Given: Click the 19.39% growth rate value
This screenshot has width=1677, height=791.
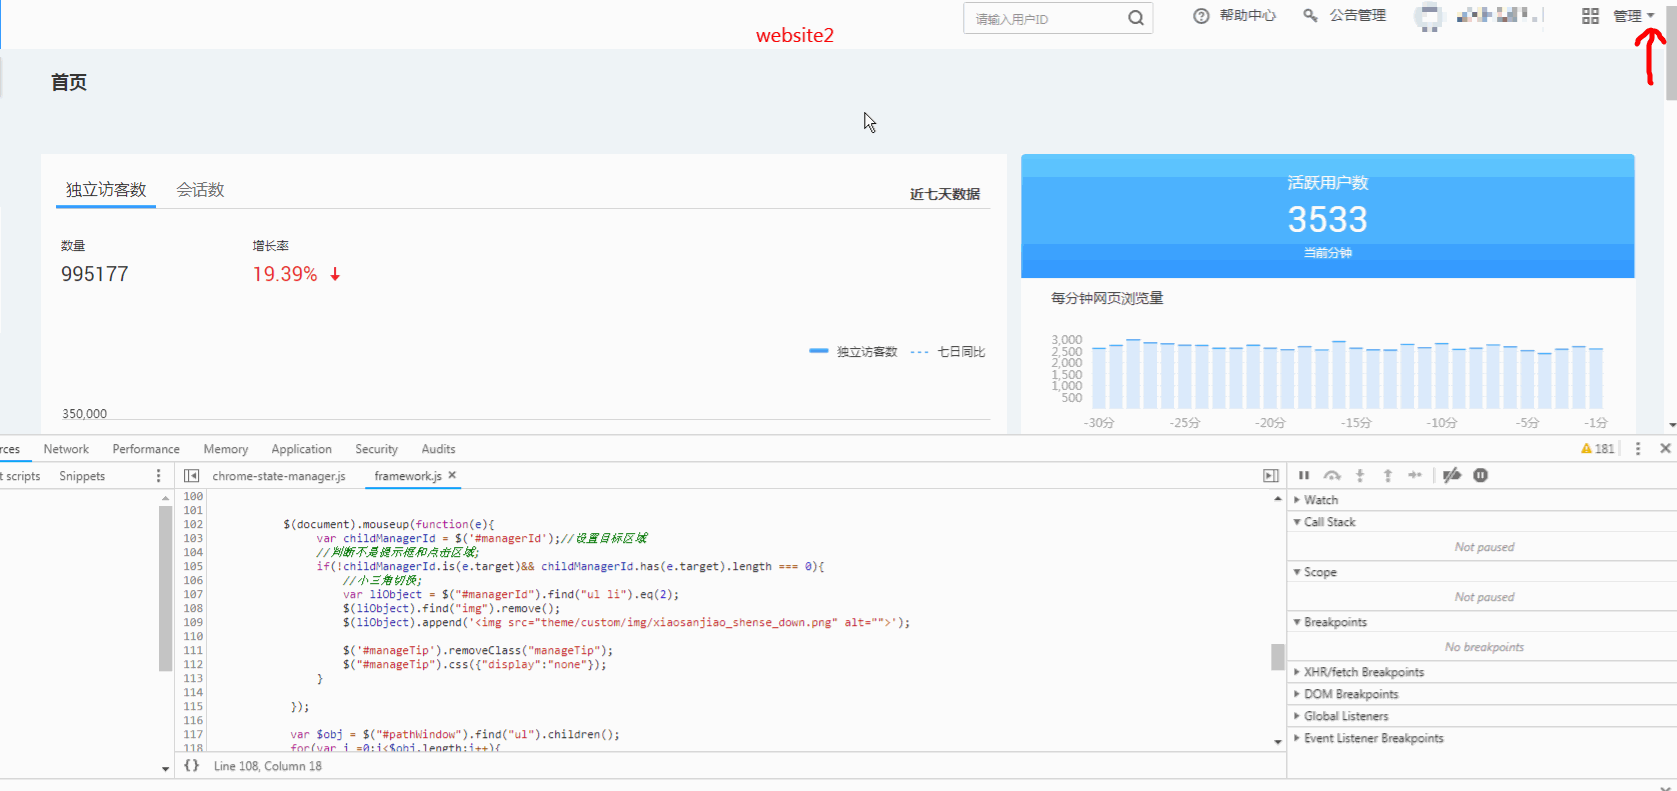Looking at the screenshot, I should pos(285,274).
